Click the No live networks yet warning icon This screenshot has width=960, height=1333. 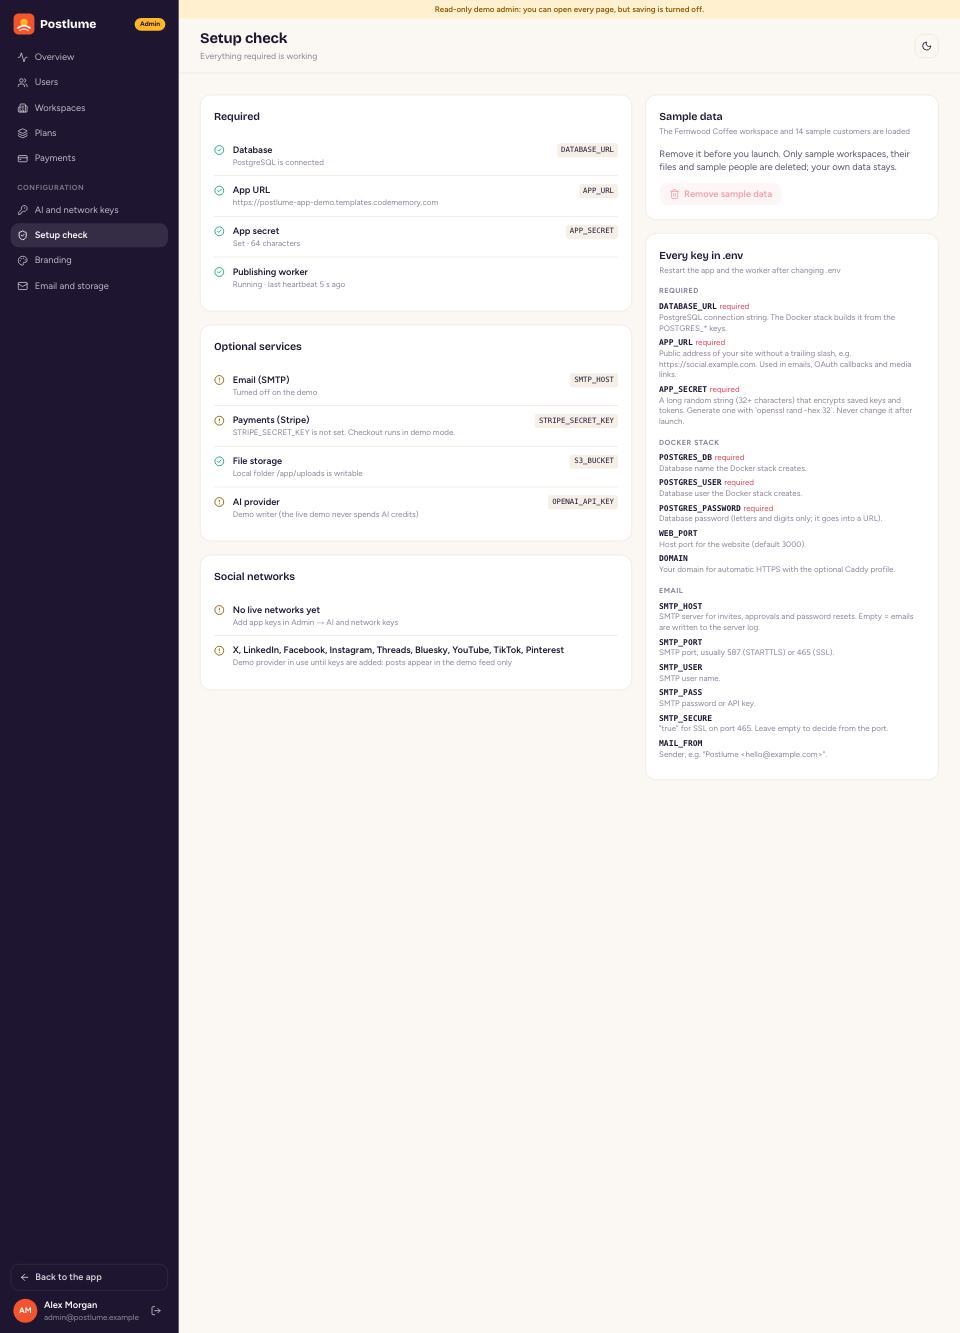coord(219,610)
